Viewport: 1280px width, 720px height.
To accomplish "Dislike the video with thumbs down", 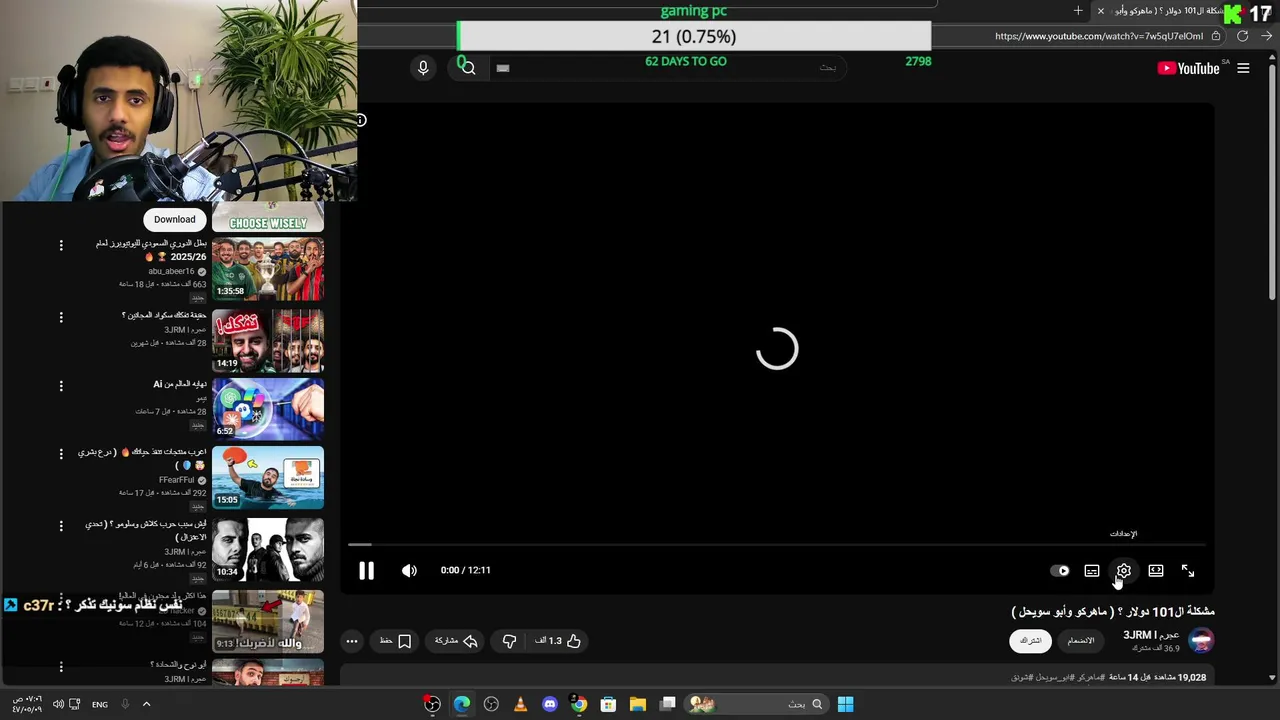I will point(509,641).
